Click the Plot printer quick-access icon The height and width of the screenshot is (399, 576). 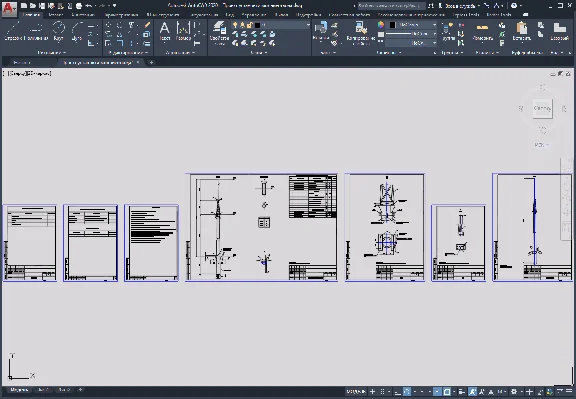[79, 6]
